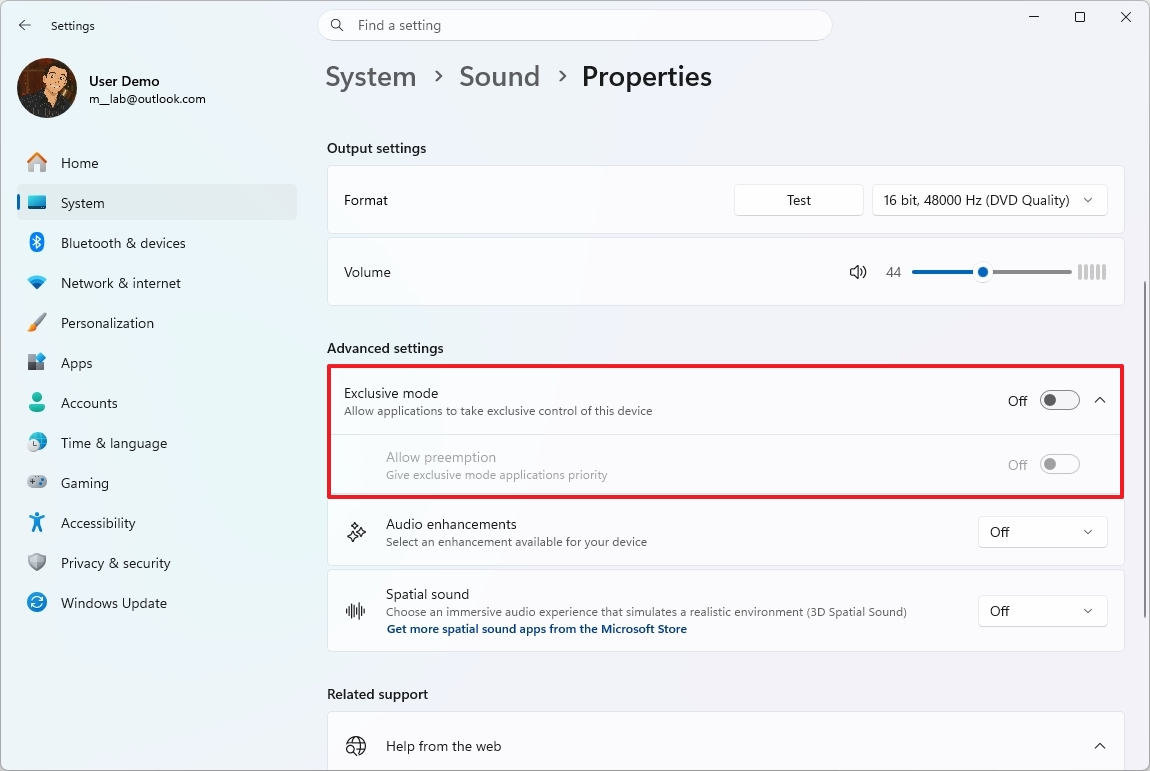Viewport: 1150px width, 771px height.
Task: Open the audio Format dropdown
Action: tap(989, 199)
